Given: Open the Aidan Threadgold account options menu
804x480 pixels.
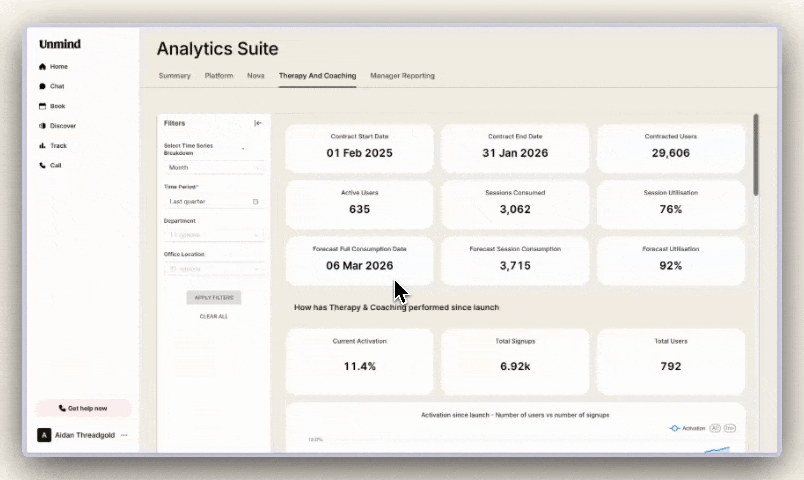Looking at the screenshot, I should 124,435.
